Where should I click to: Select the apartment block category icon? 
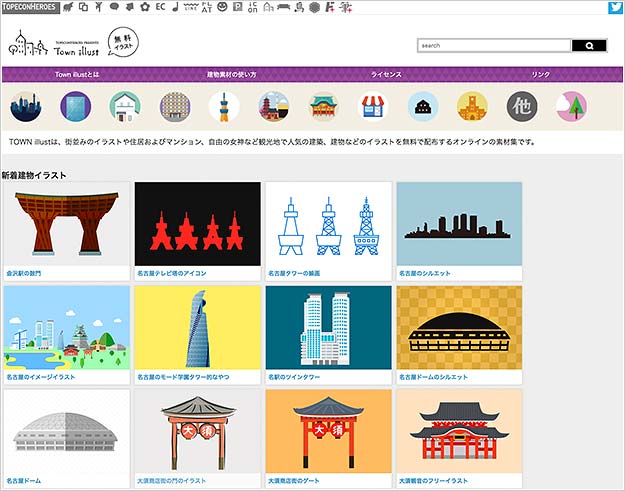pos(175,106)
